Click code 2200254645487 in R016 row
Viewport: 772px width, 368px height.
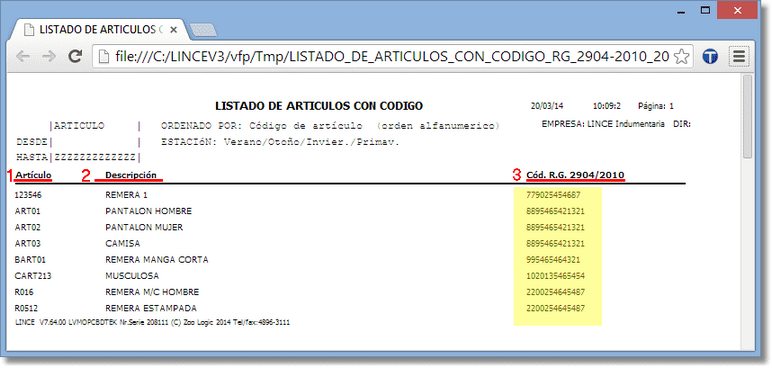(x=555, y=292)
